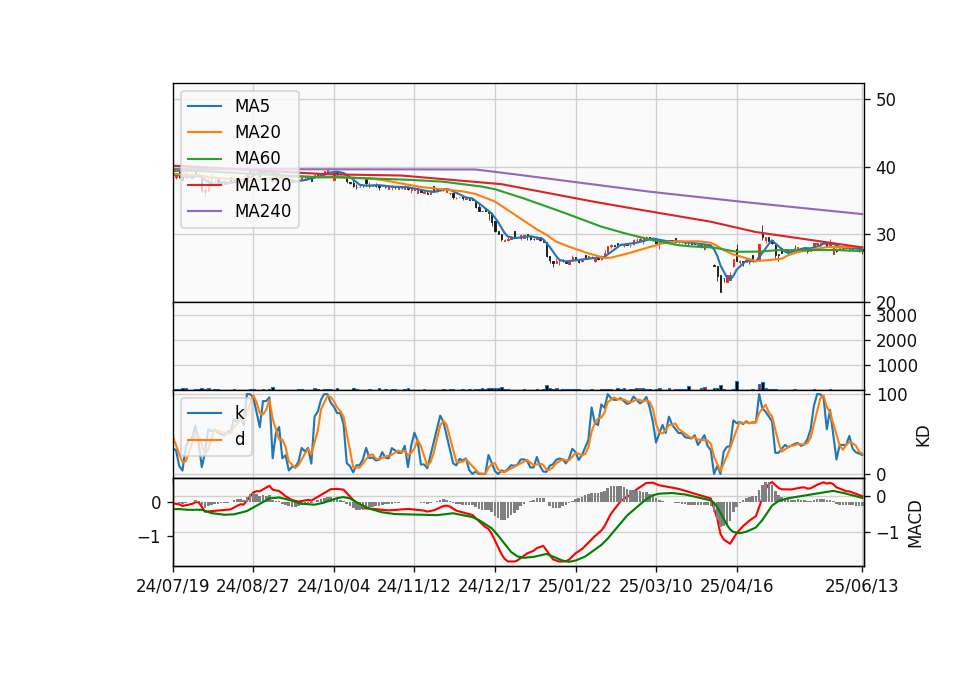Click the blue MA5 legend line sample

(204, 107)
